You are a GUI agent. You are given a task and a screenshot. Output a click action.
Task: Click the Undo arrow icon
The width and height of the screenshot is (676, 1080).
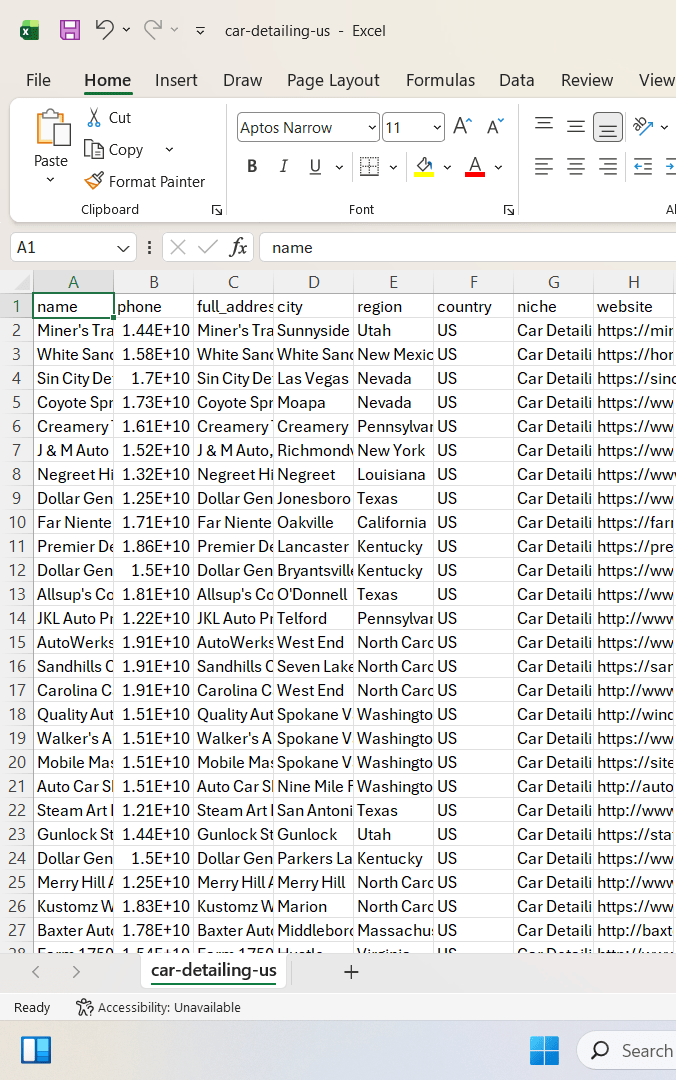point(105,30)
